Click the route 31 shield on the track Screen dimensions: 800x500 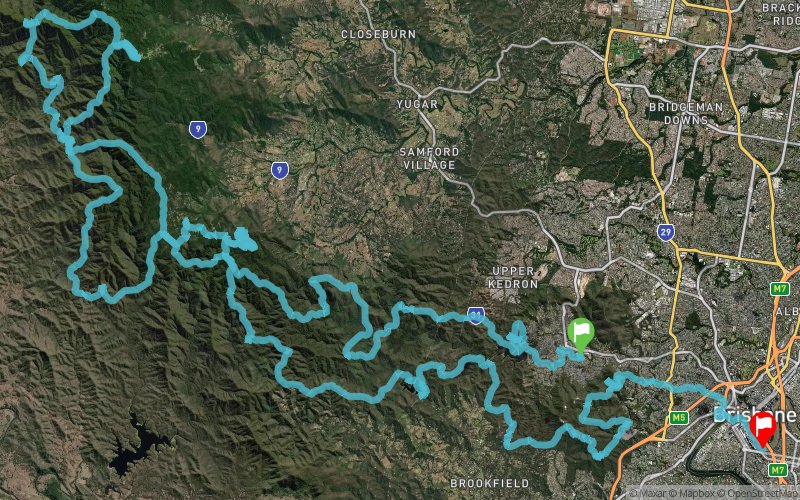click(476, 316)
